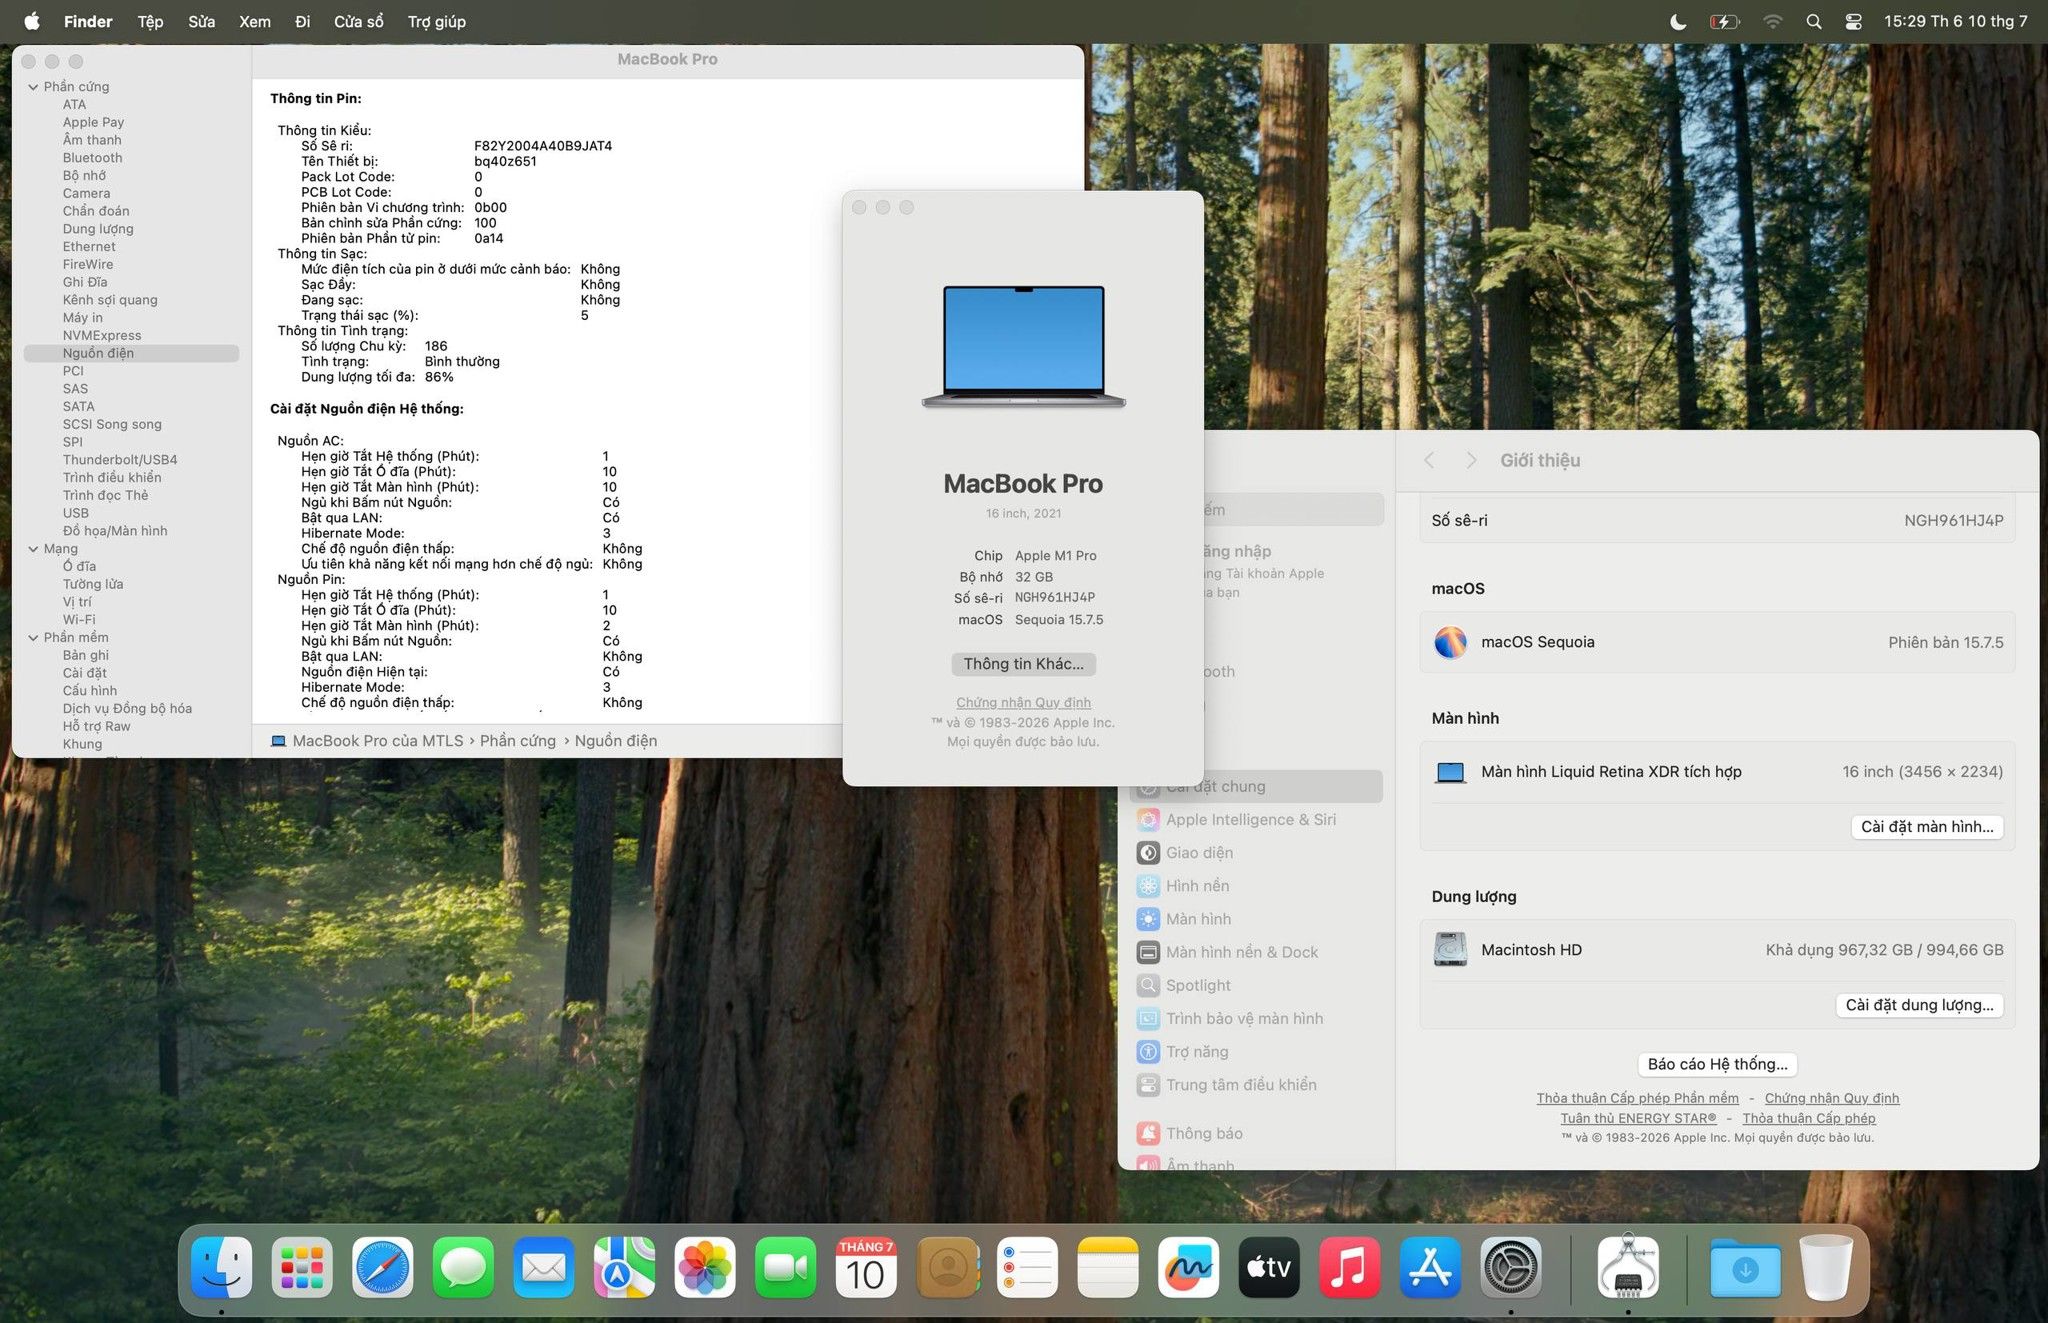Open Chứng nhận Quy định link in About window
Screen dimensions: 2048x1323
coord(1023,703)
